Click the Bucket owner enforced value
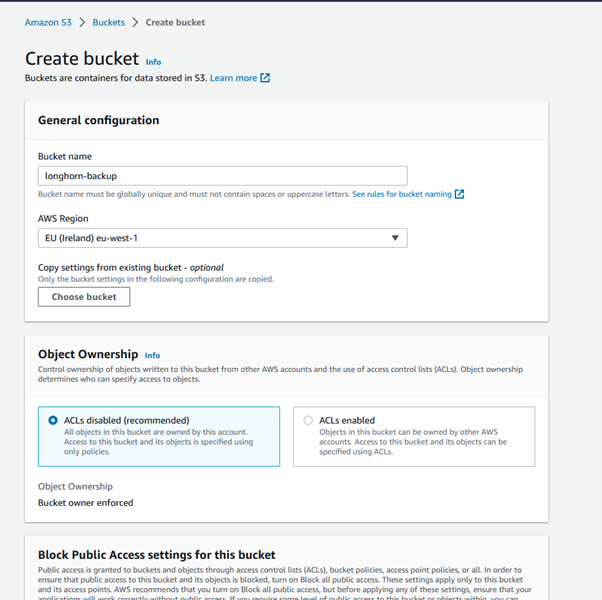Image resolution: width=602 pixels, height=600 pixels. pyautogui.click(x=86, y=503)
